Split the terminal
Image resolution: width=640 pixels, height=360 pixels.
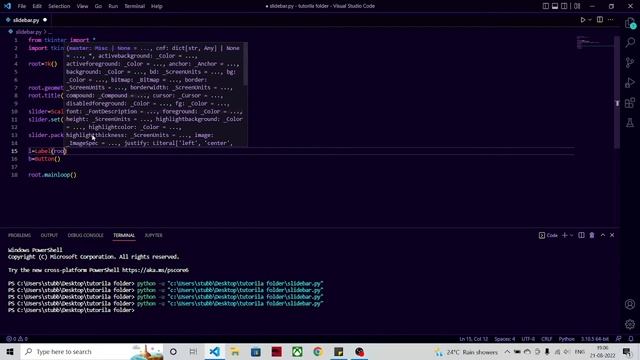pos(581,236)
